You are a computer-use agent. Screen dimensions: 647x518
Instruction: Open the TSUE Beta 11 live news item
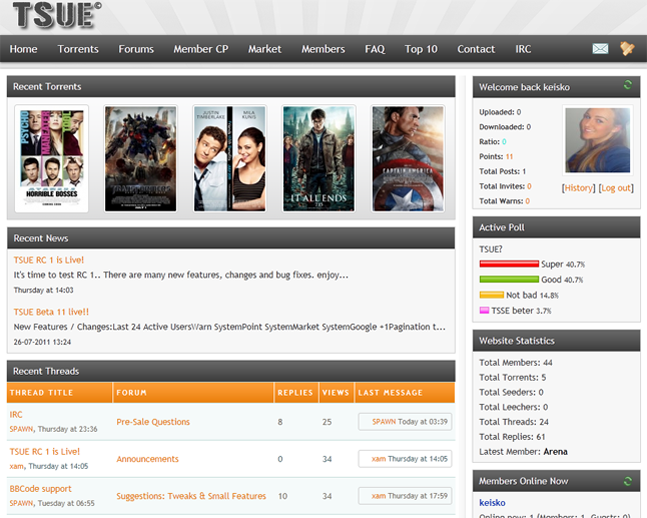click(x=51, y=312)
